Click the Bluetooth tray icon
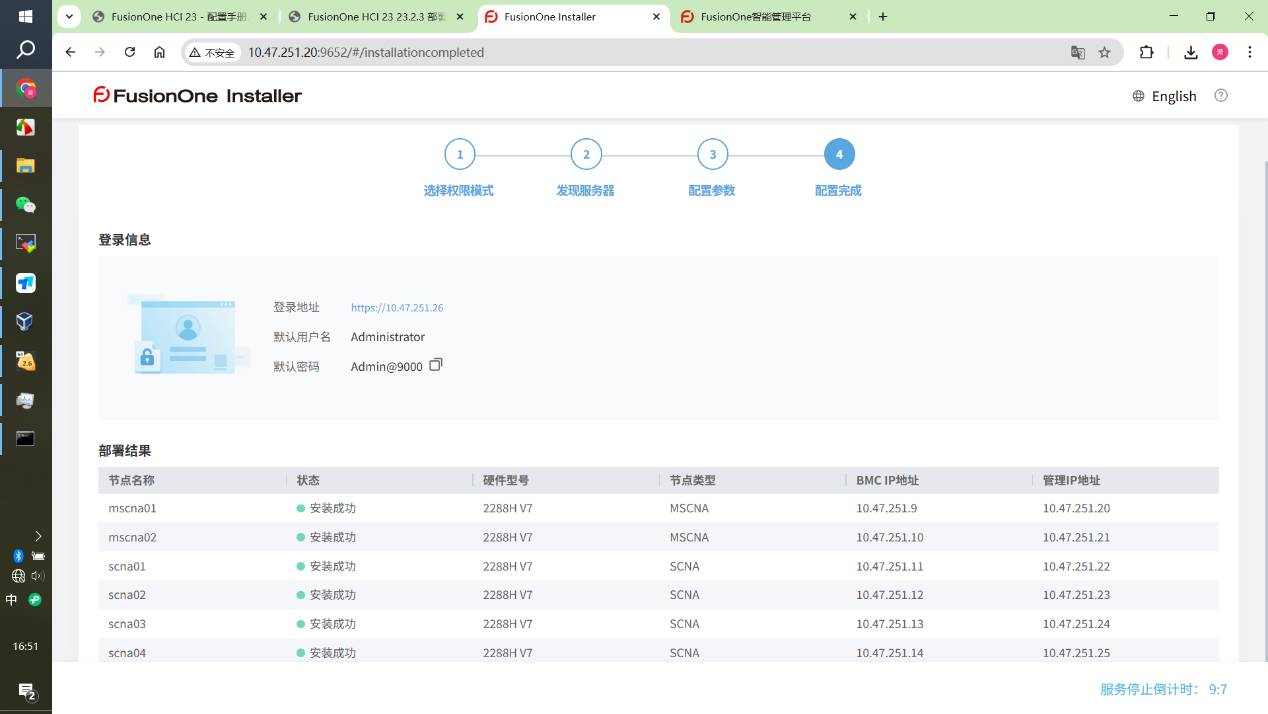The height and width of the screenshot is (714, 1268). coord(18,556)
